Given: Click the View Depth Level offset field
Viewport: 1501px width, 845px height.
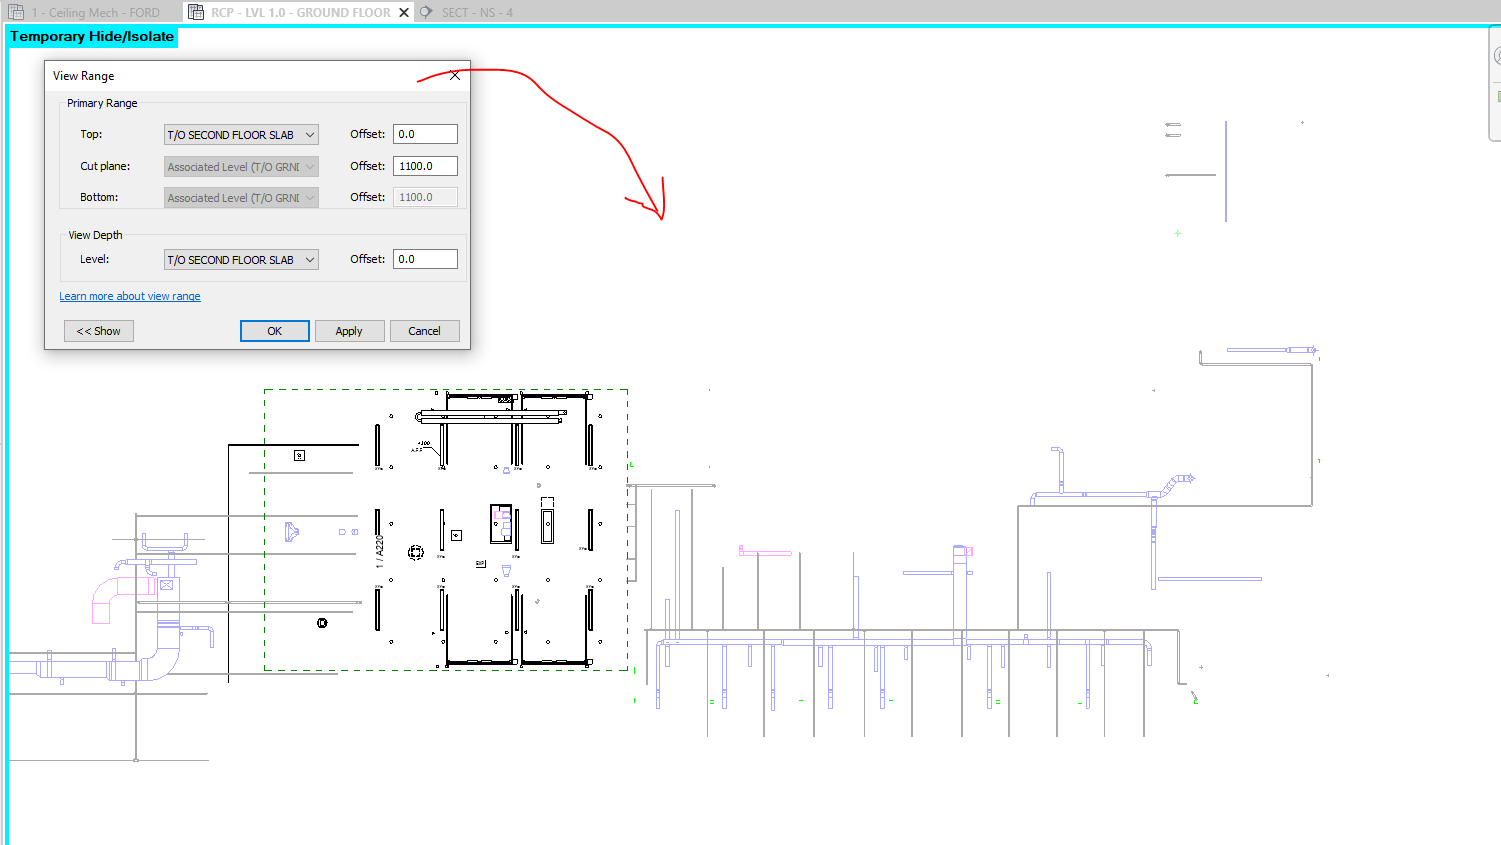Looking at the screenshot, I should tap(425, 259).
